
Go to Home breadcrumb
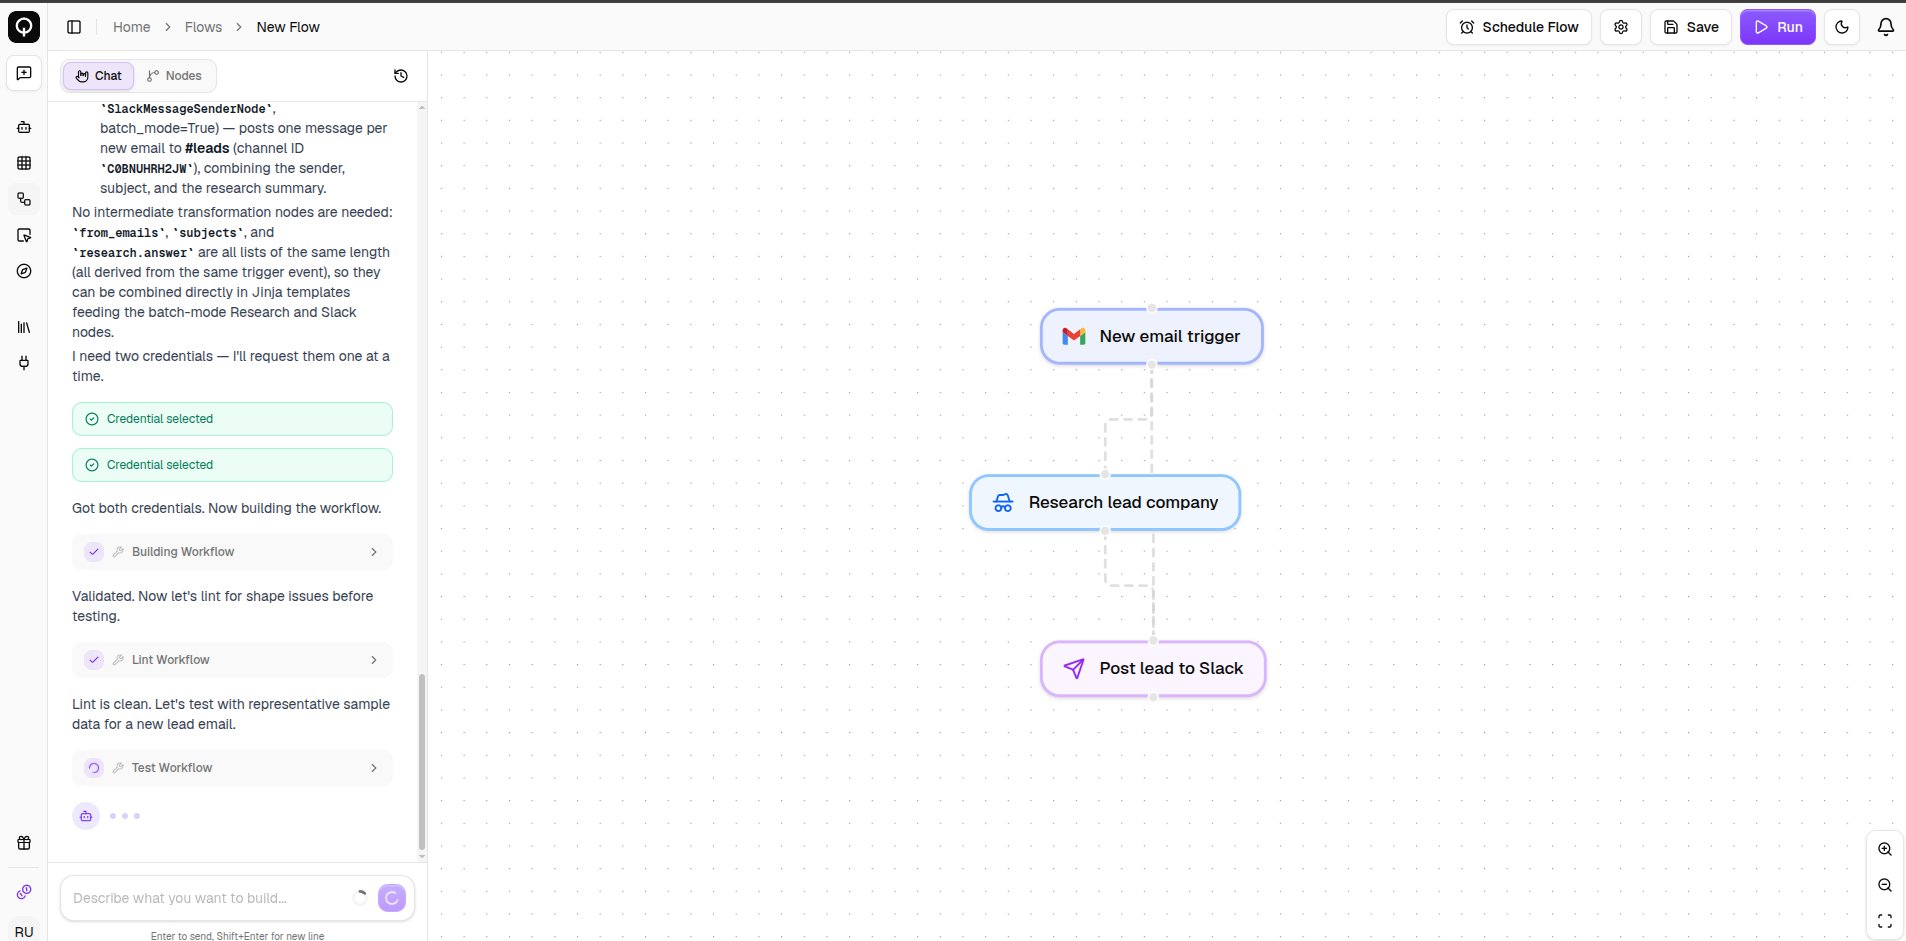point(132,27)
